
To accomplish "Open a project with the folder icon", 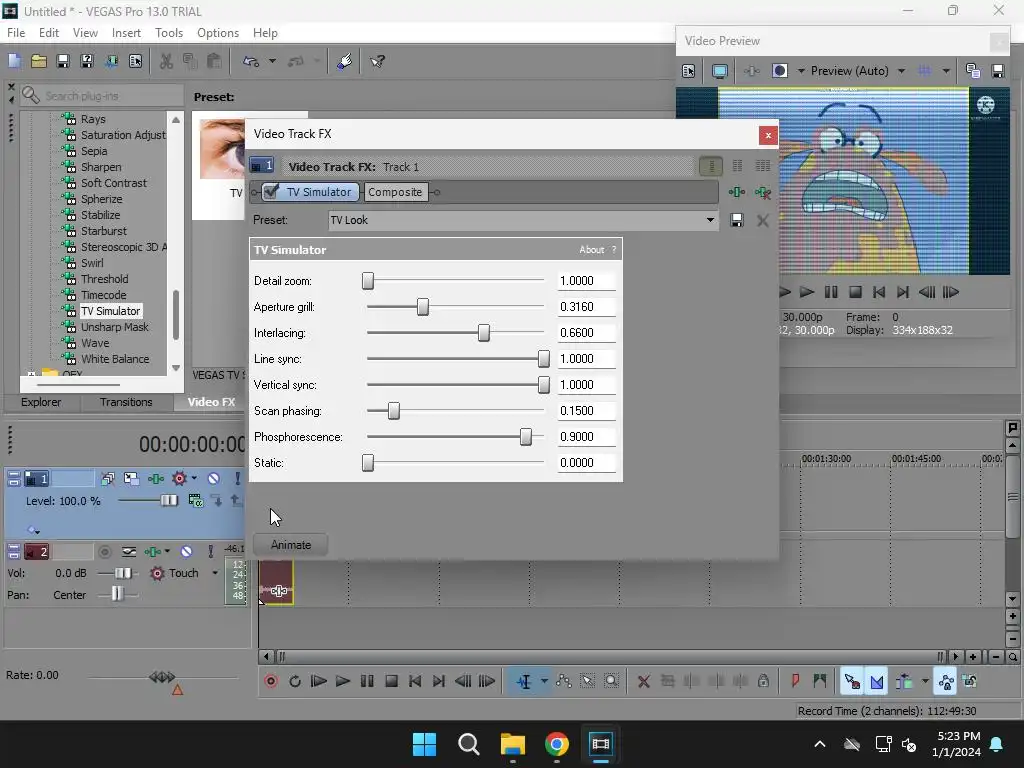I will pos(39,61).
